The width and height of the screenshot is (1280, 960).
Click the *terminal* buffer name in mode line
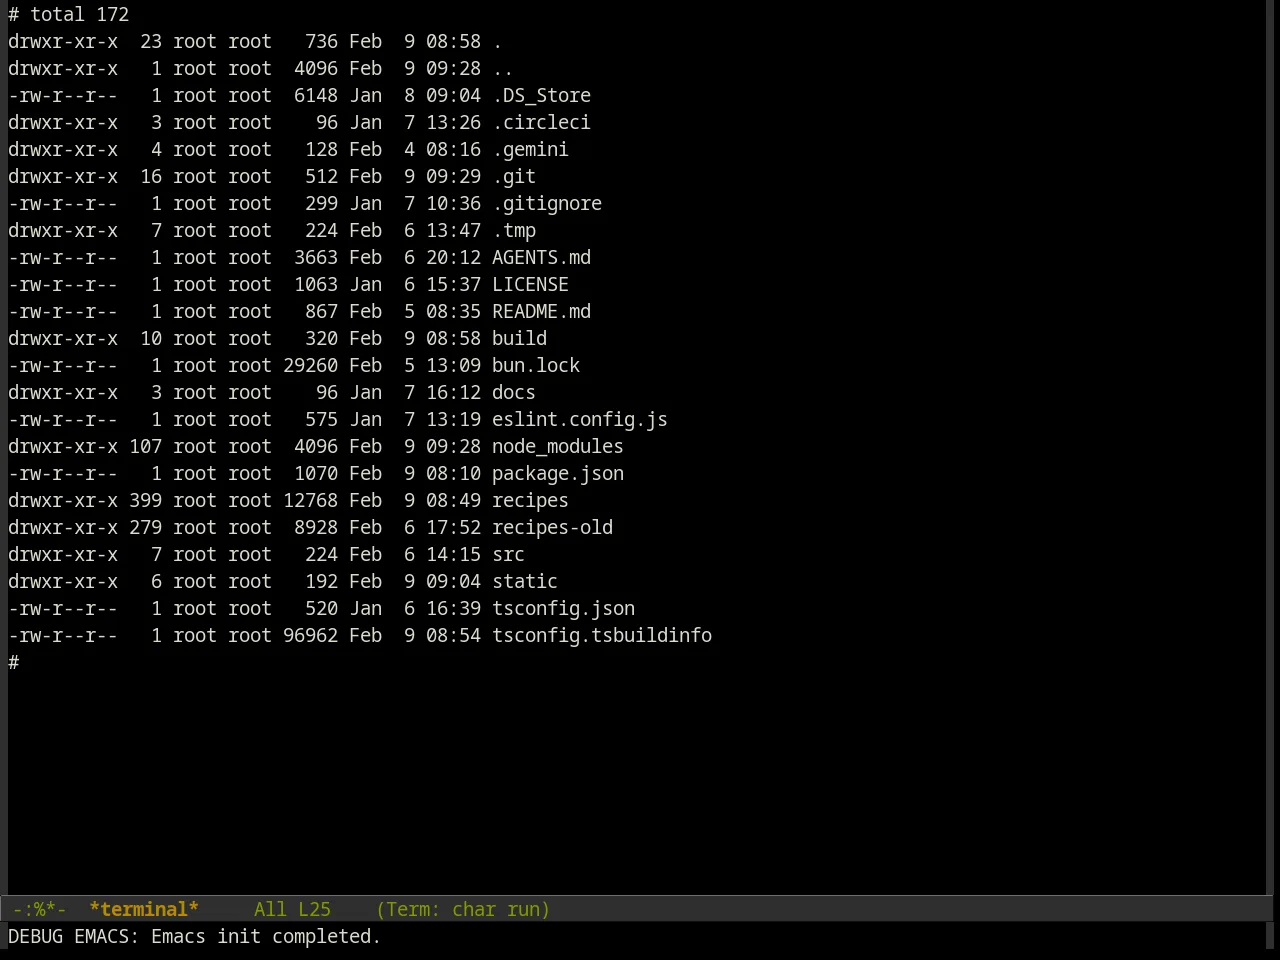[x=144, y=909]
